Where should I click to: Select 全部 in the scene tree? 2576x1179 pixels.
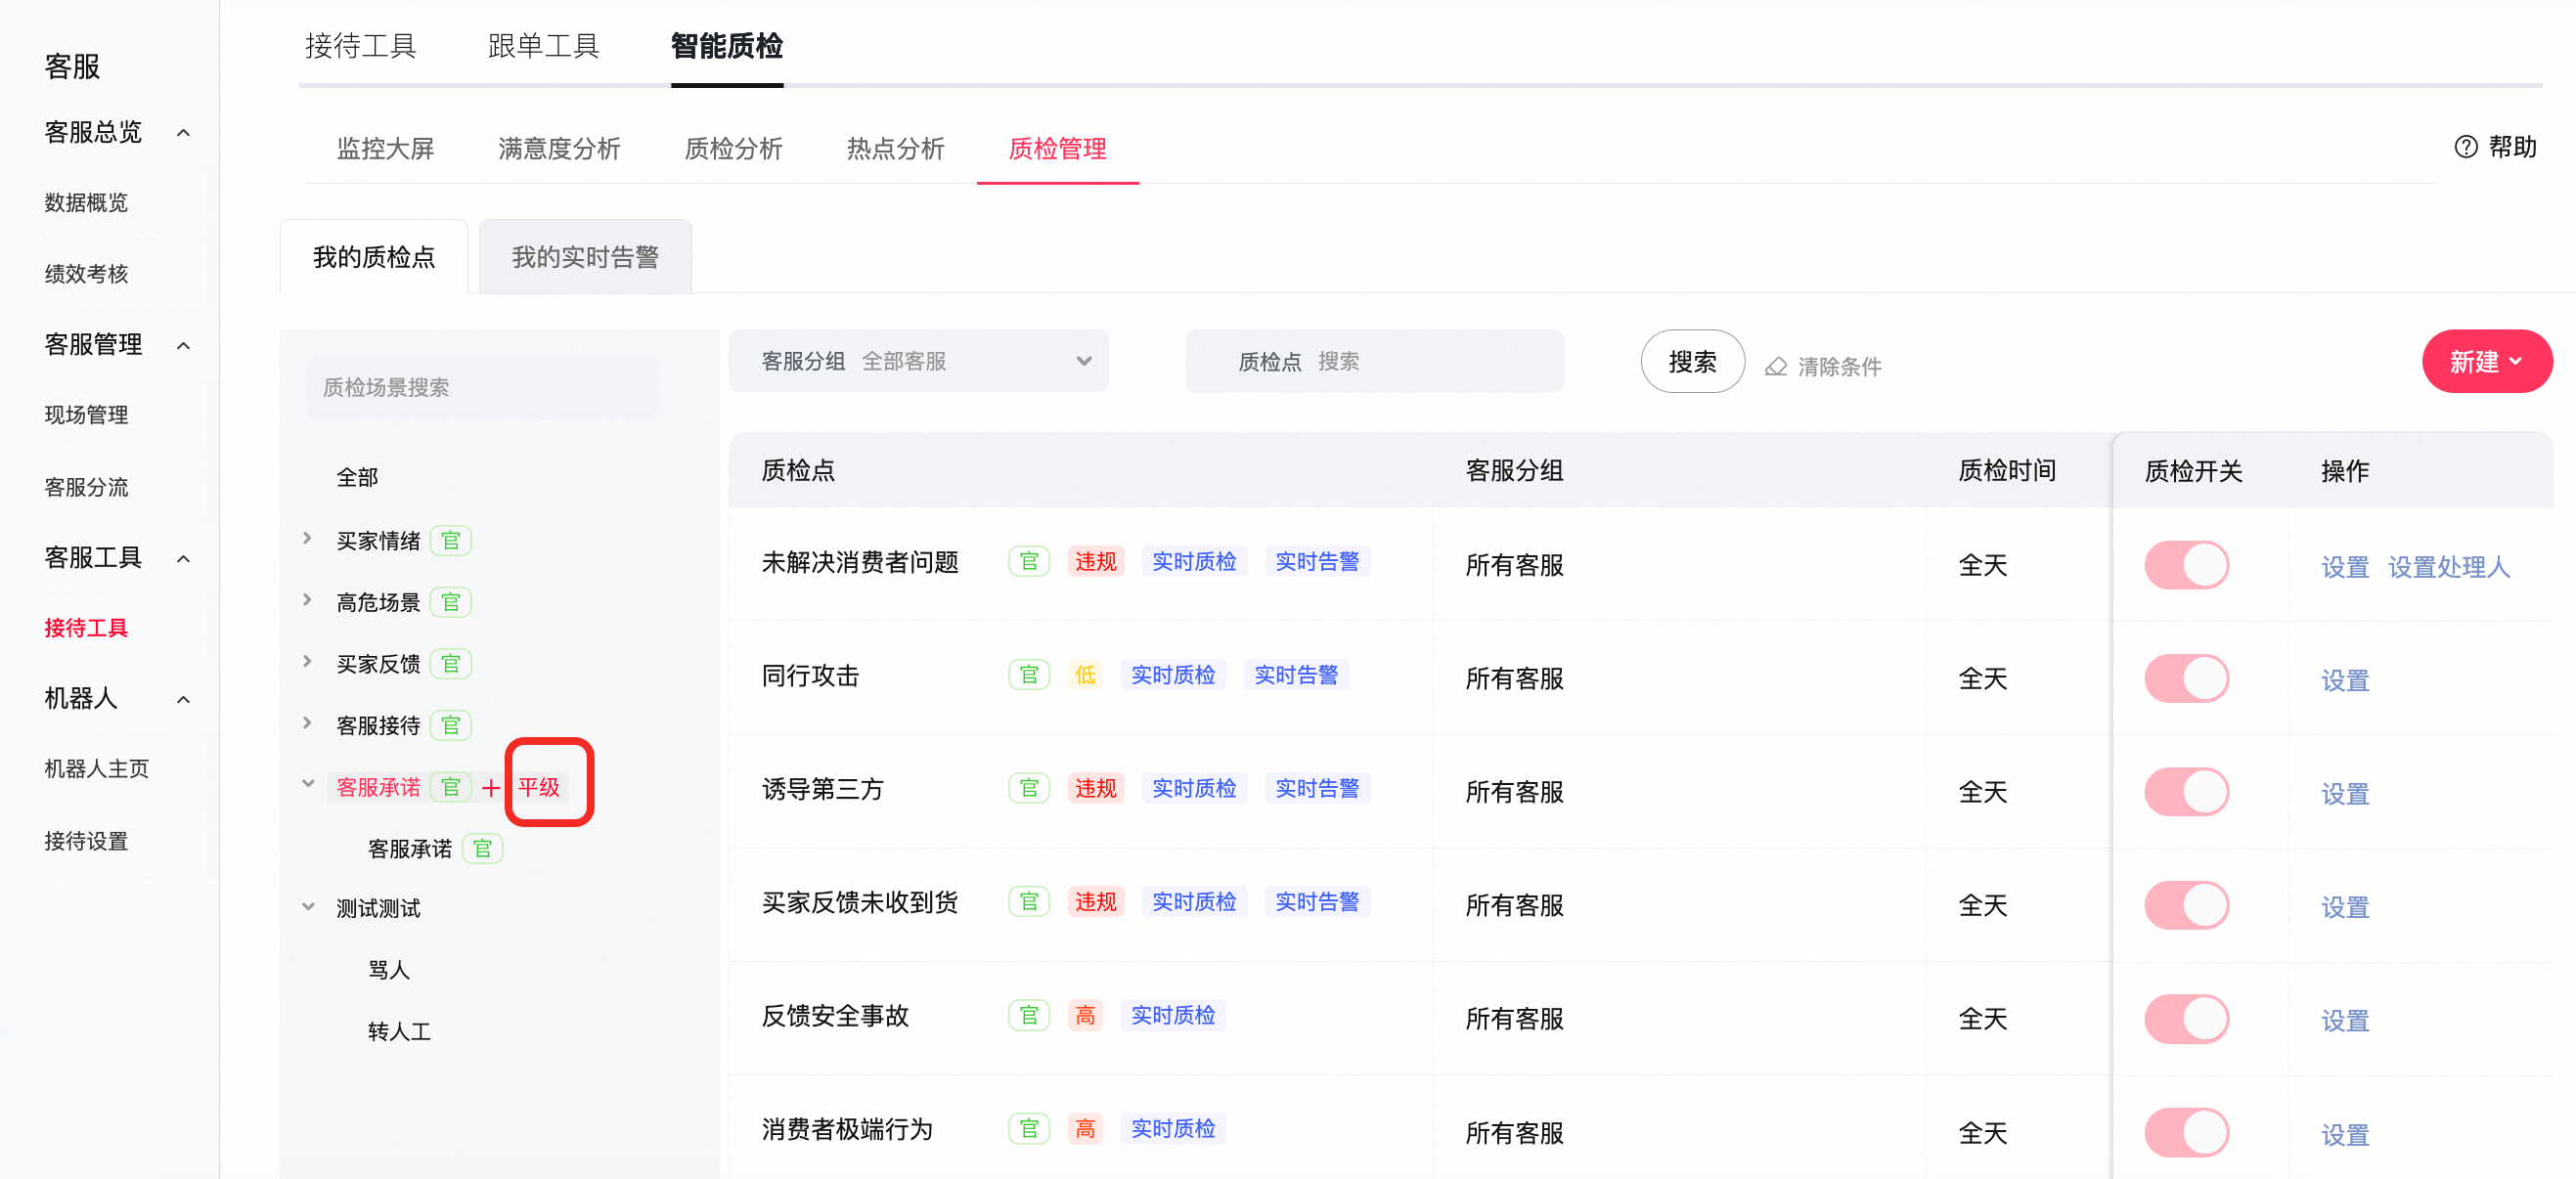(x=357, y=477)
